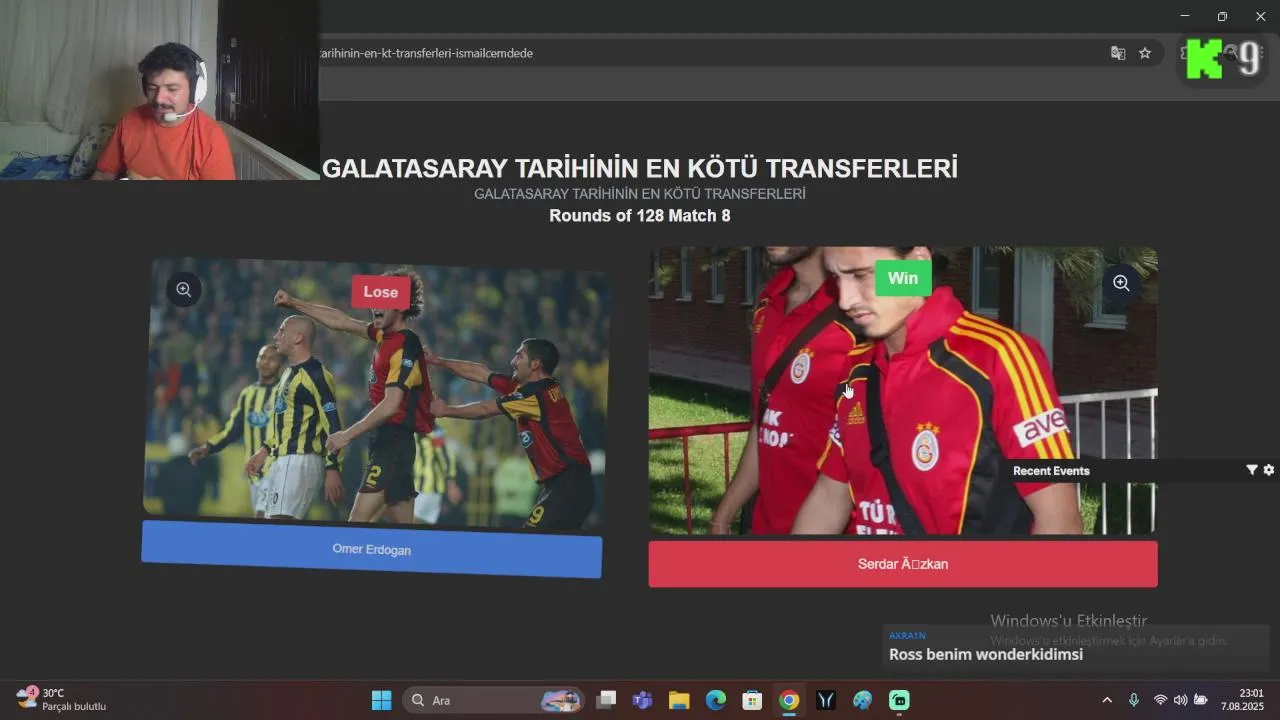Vote for Omer Erdogan using the blue button

coord(372,549)
